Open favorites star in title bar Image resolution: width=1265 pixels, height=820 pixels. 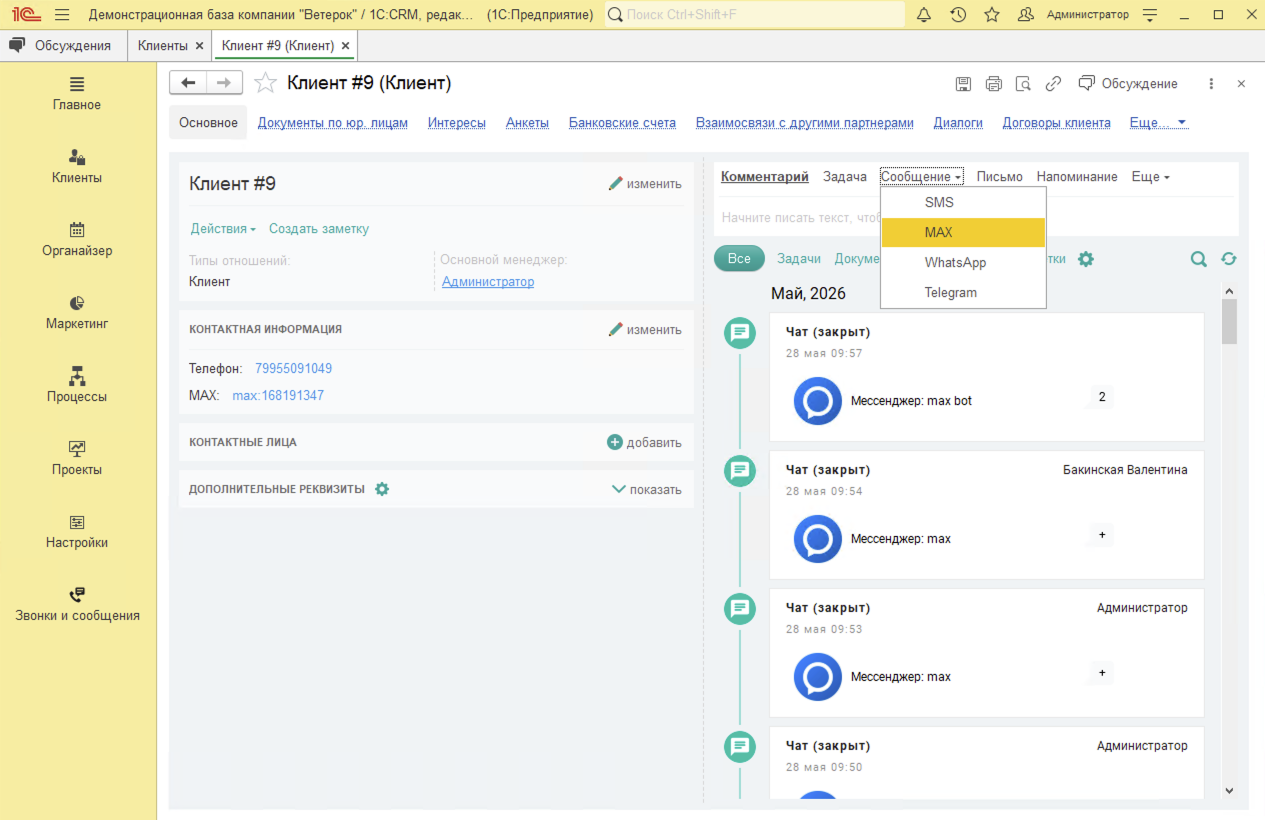click(992, 15)
